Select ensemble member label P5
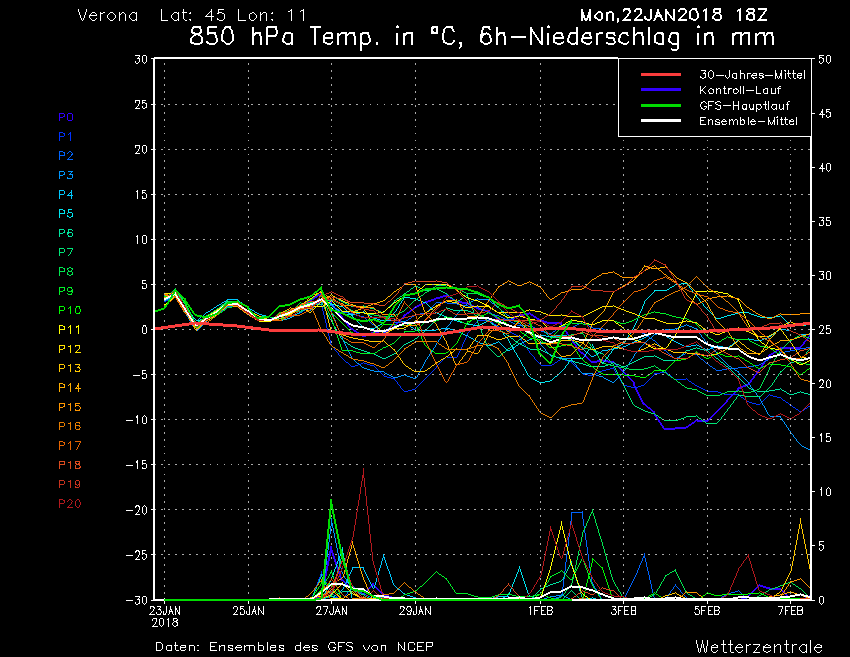This screenshot has height=657, width=850. tap(66, 214)
